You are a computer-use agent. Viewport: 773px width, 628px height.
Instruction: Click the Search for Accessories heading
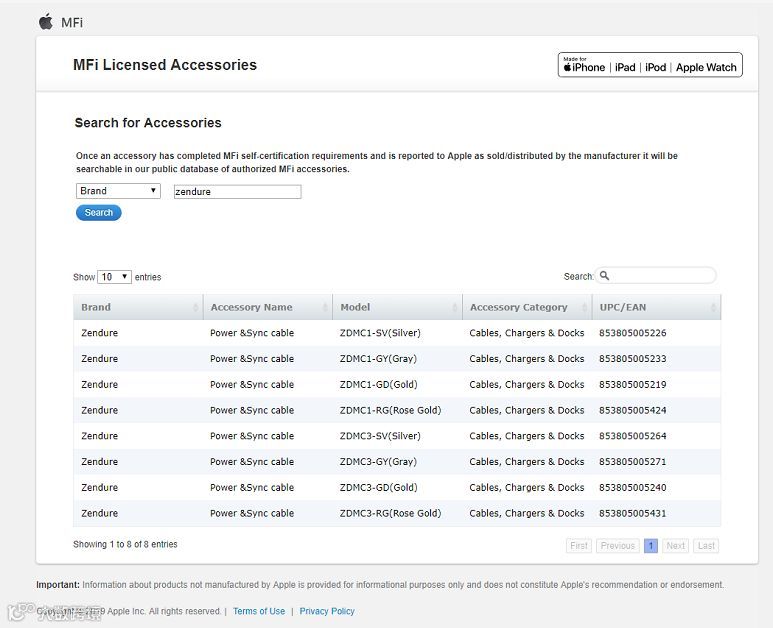[x=148, y=123]
